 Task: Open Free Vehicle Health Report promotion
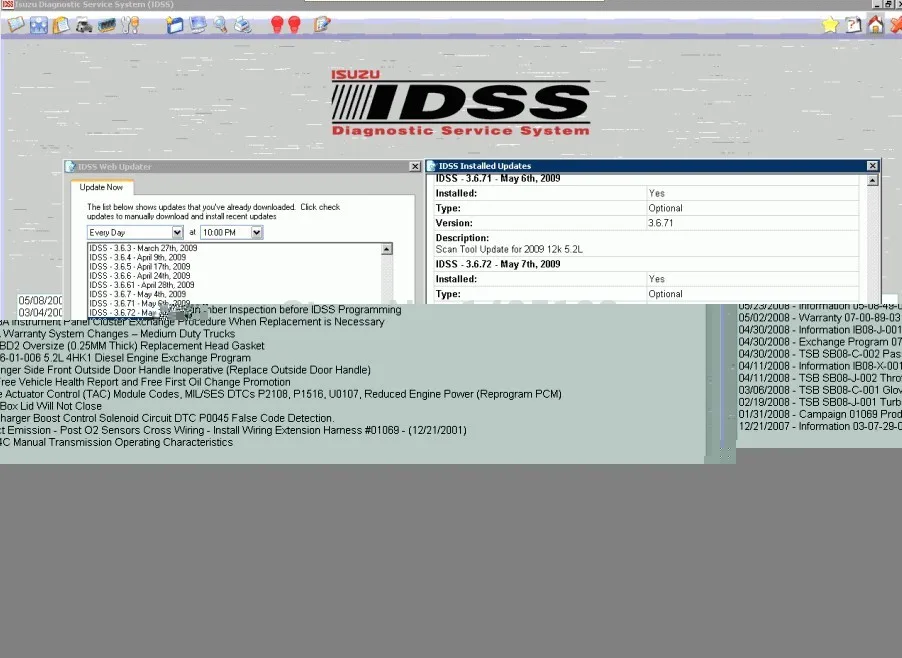[x=145, y=382]
